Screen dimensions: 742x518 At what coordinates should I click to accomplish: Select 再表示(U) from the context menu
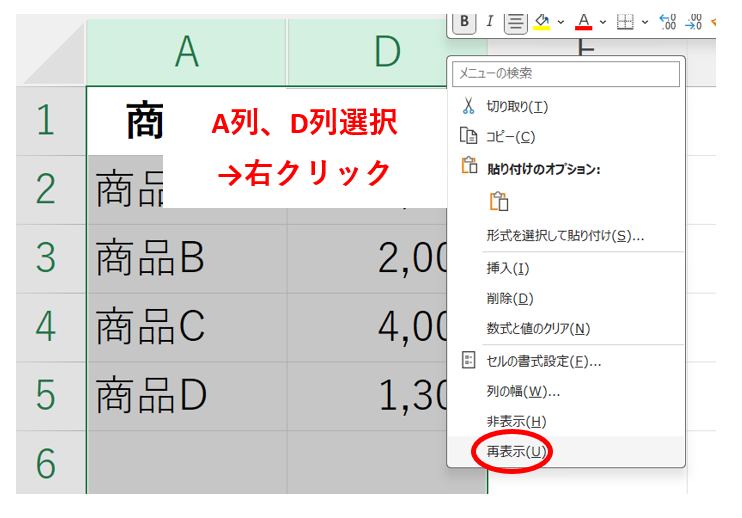coord(515,452)
